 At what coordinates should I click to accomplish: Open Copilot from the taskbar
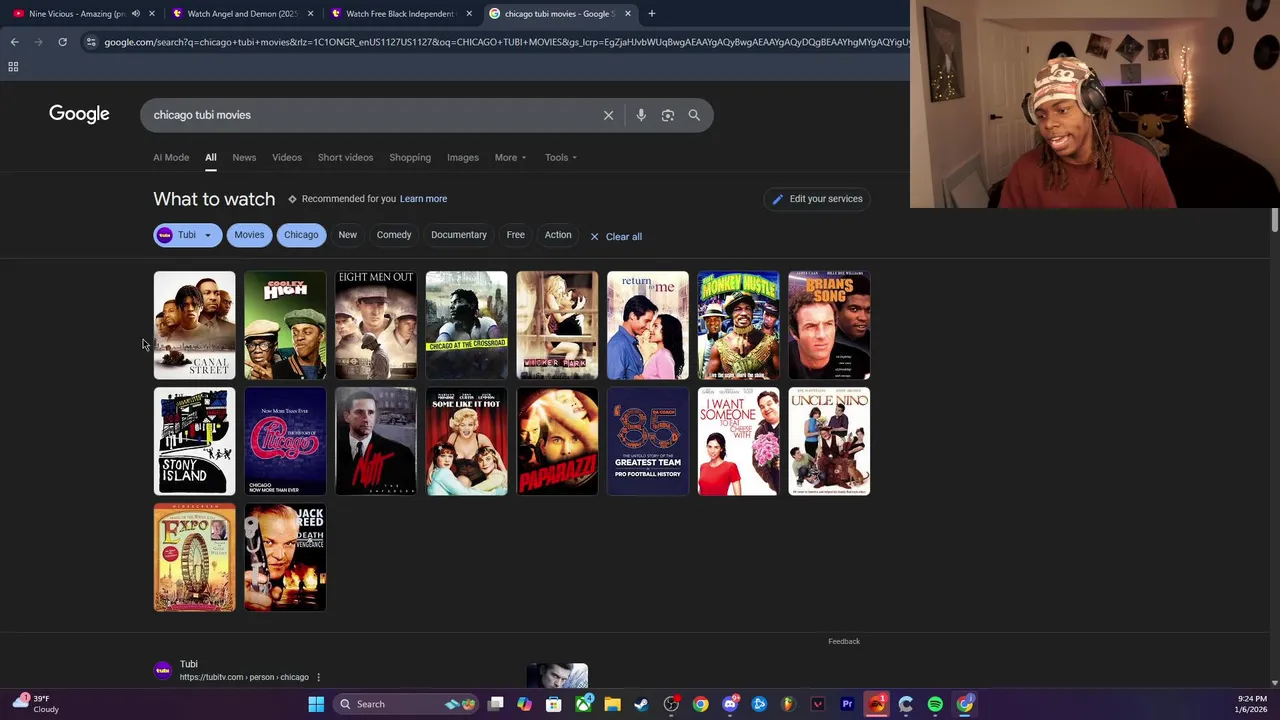[524, 704]
